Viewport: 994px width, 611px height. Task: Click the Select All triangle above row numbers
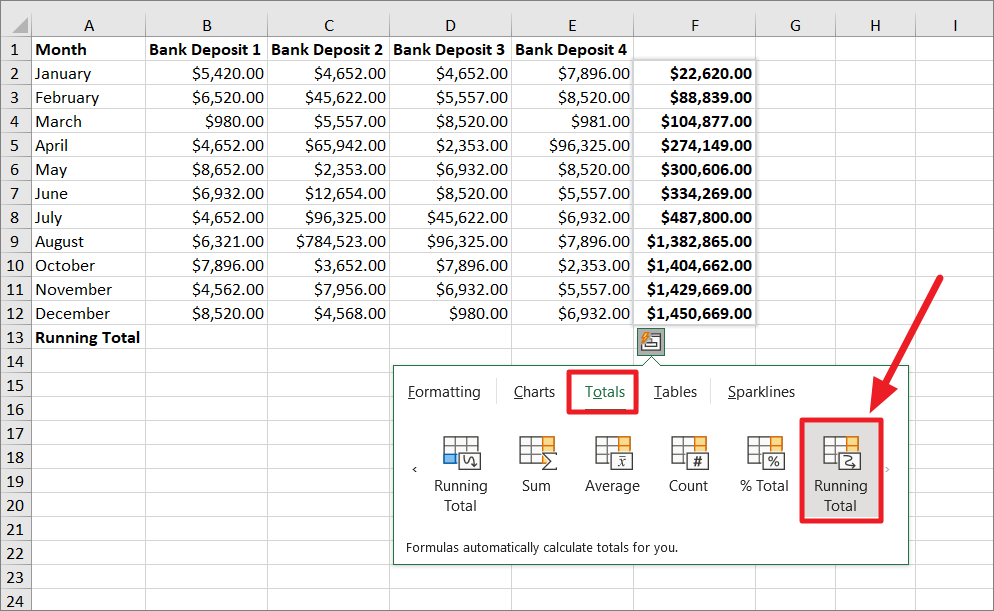[x=20, y=24]
